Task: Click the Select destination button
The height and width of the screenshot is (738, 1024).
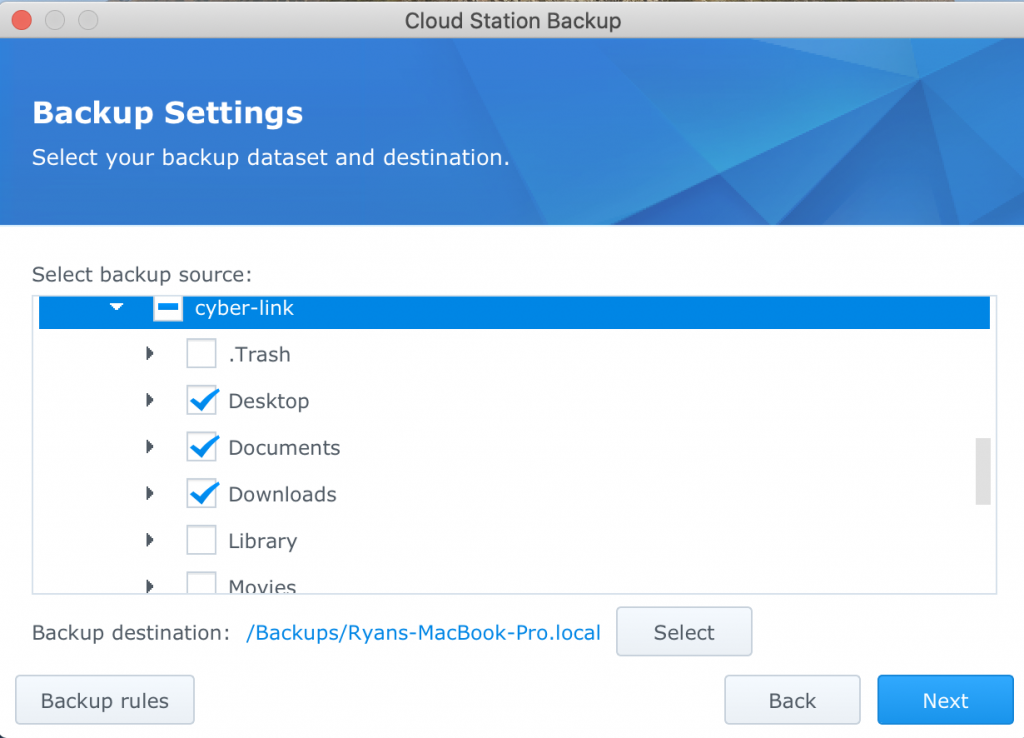Action: click(684, 632)
